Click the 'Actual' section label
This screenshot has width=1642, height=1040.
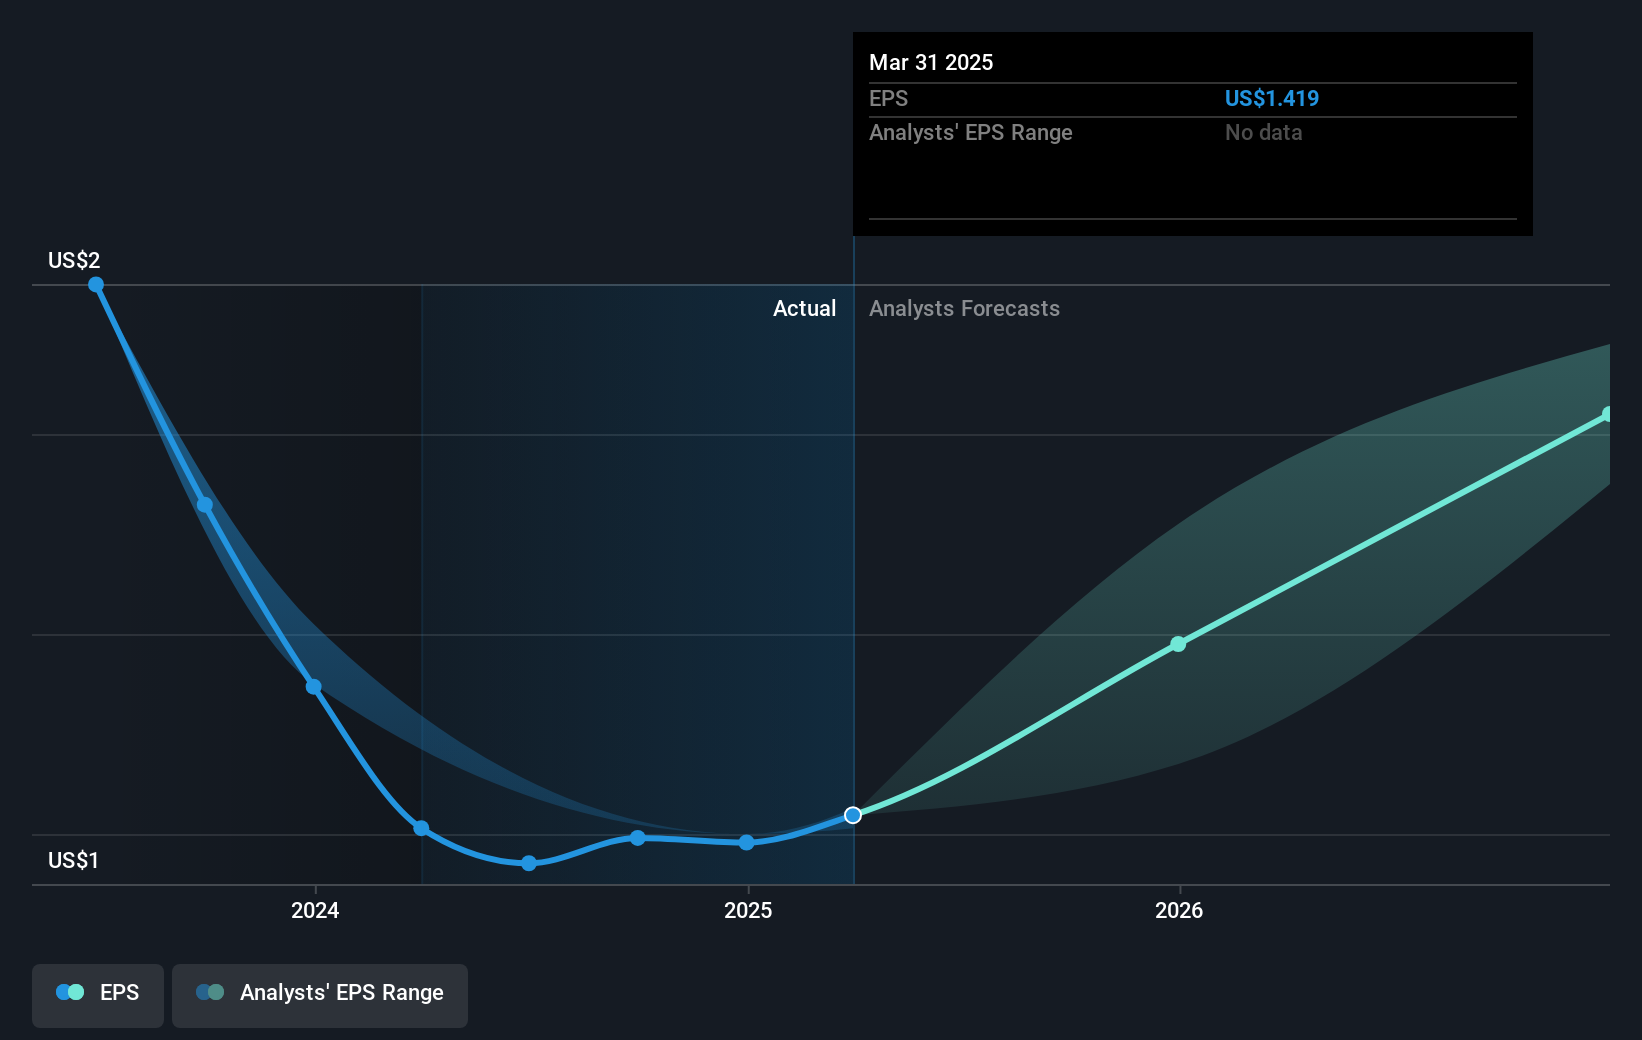pyautogui.click(x=804, y=308)
